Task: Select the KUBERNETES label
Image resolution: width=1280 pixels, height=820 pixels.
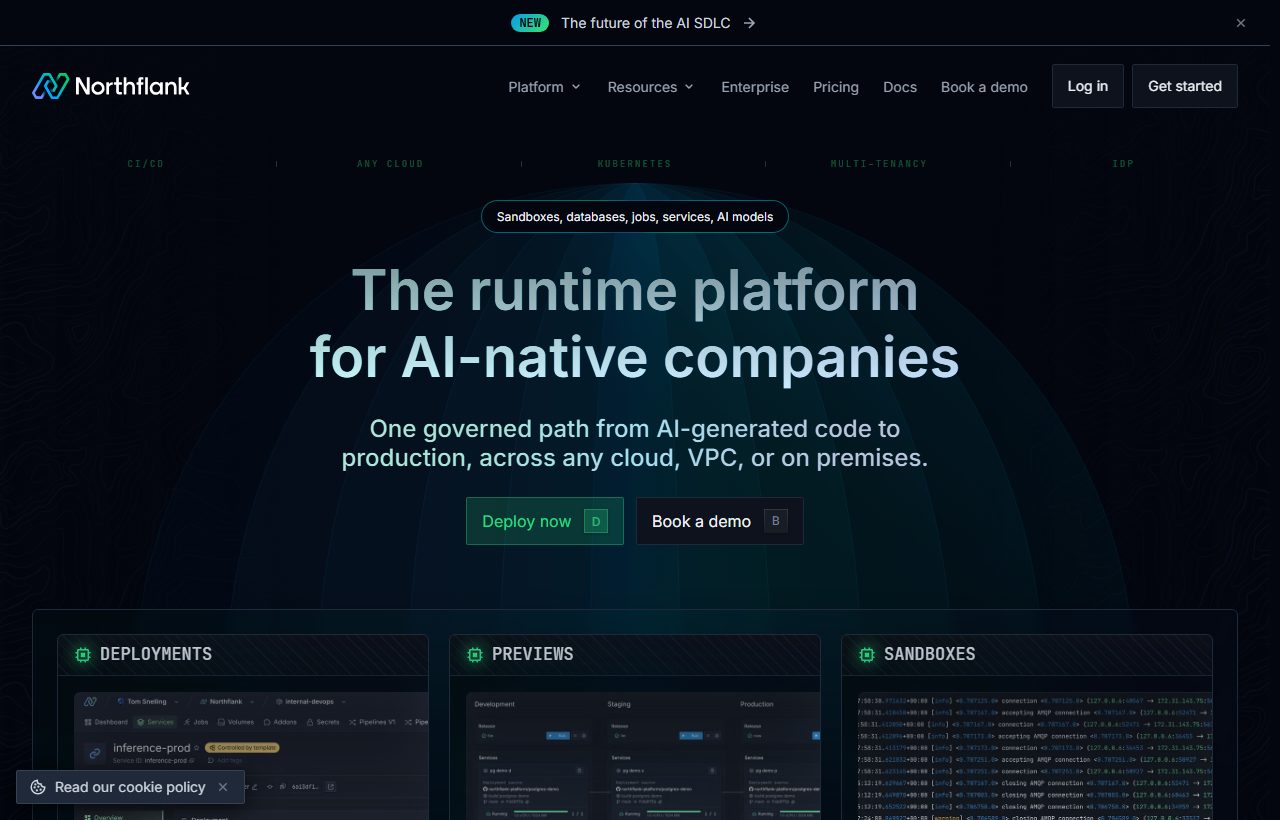Action: pos(635,163)
